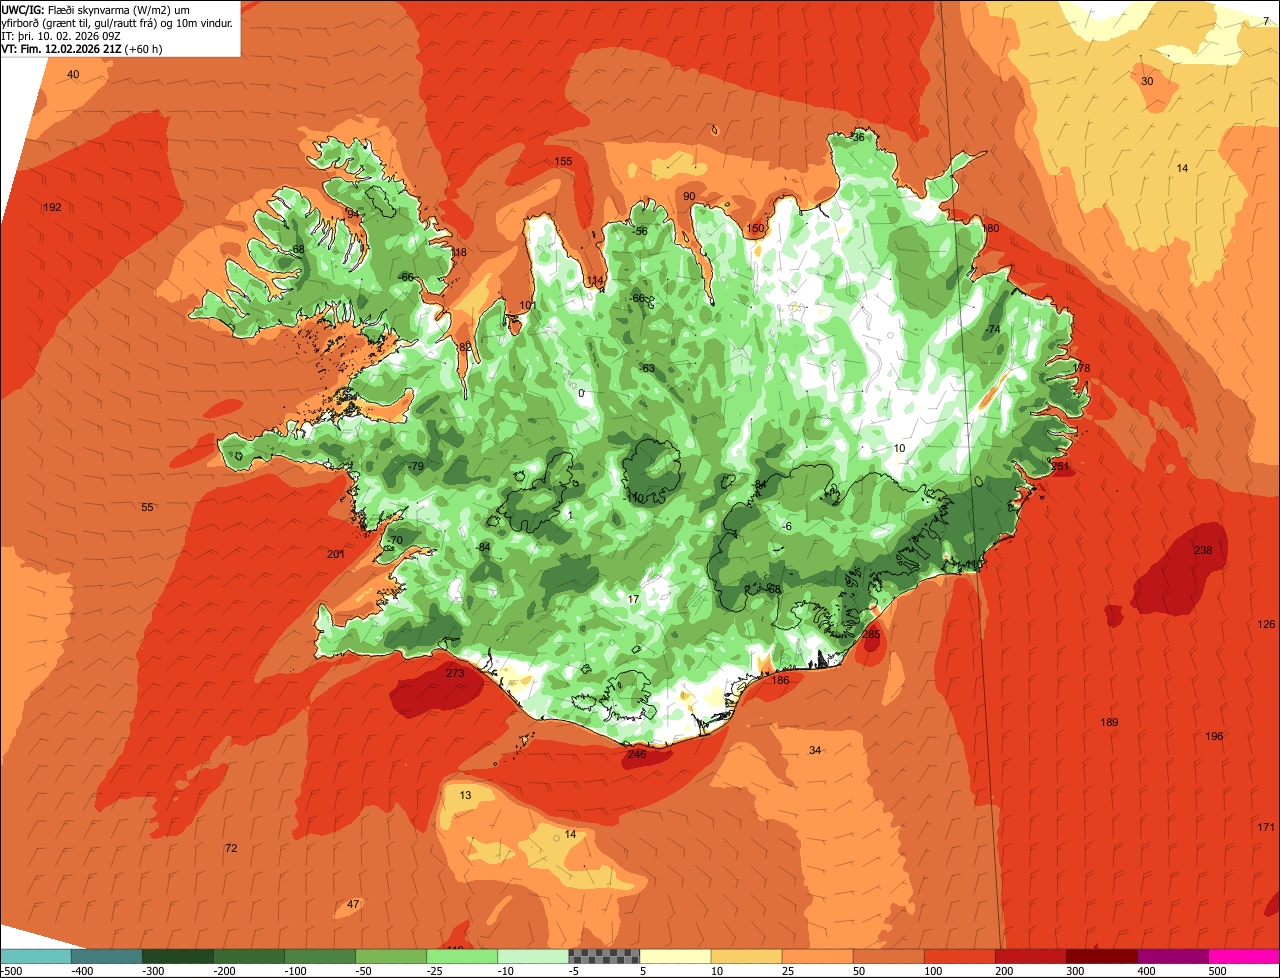Click the '-300' legend scale label

pos(152,970)
